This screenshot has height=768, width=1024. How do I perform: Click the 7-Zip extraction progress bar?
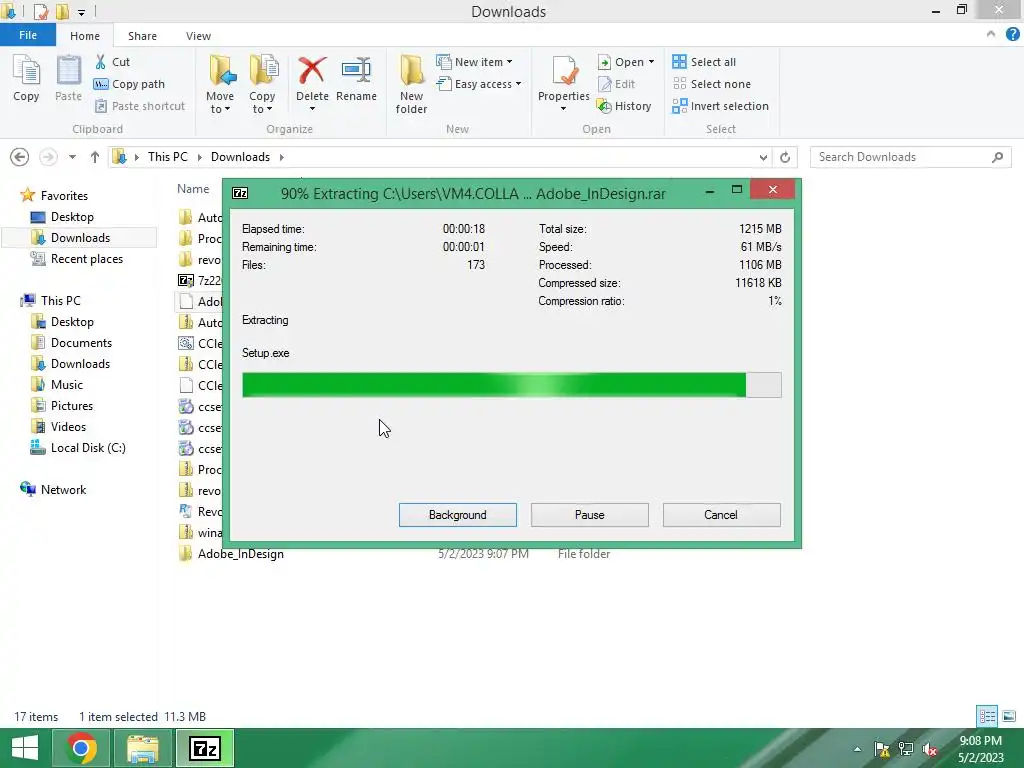[511, 385]
